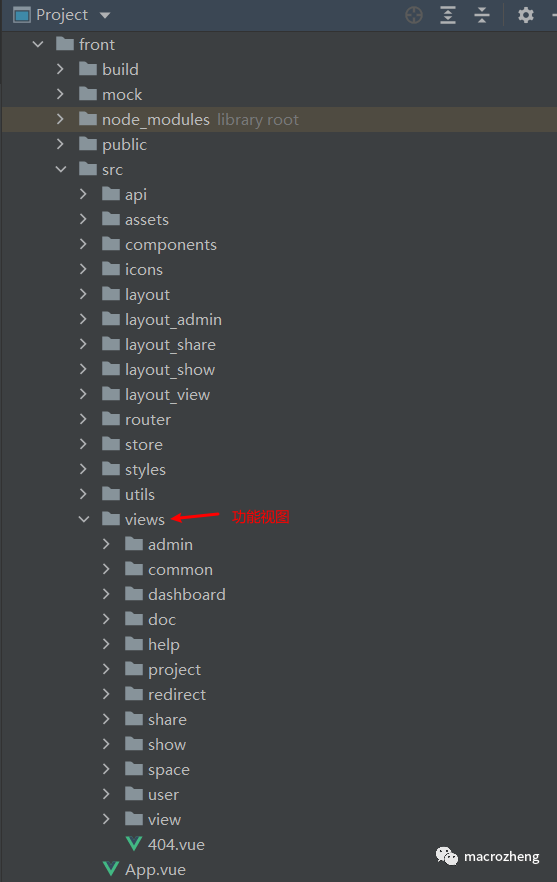This screenshot has width=557, height=882.
Task: Select the layout_admin folder
Action: coord(173,320)
